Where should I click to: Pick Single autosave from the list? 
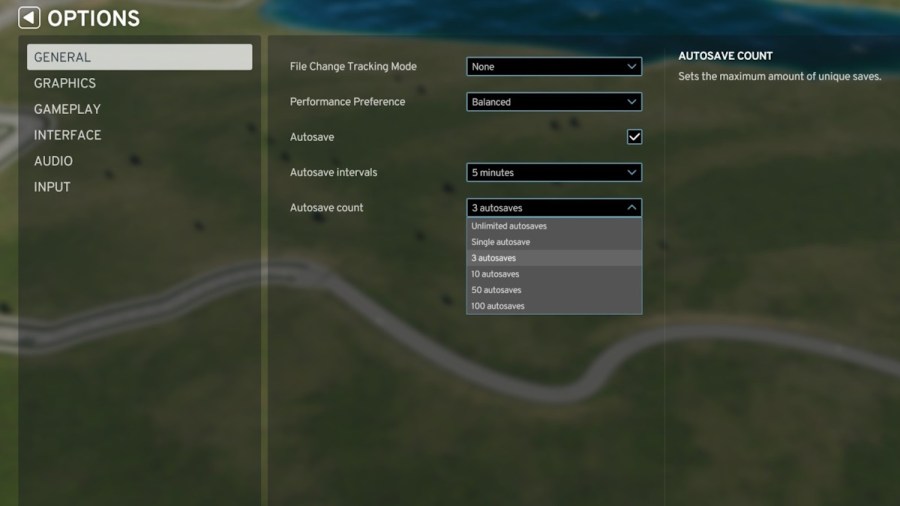pos(554,242)
